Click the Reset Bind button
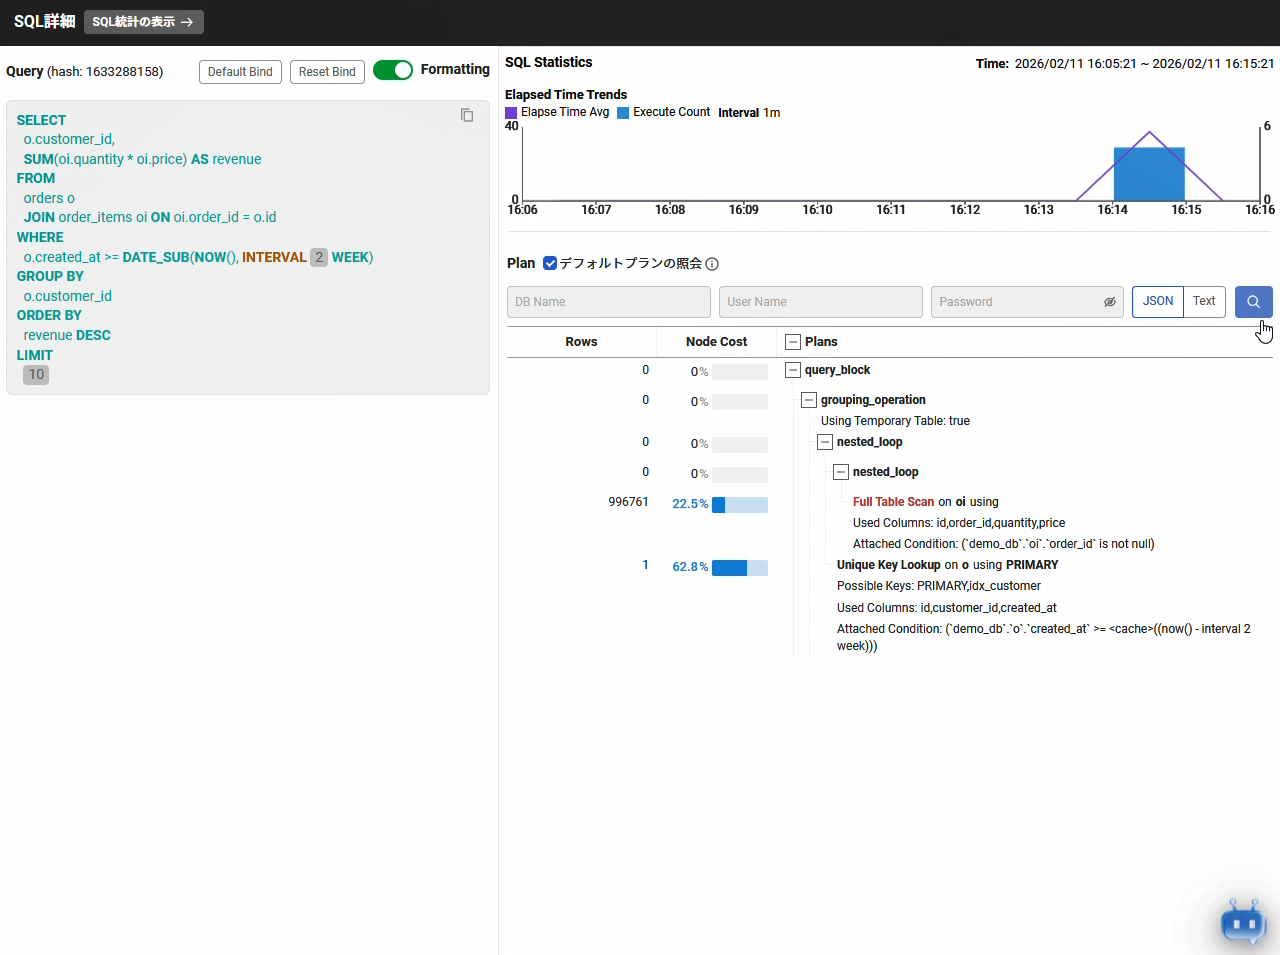 pos(327,72)
